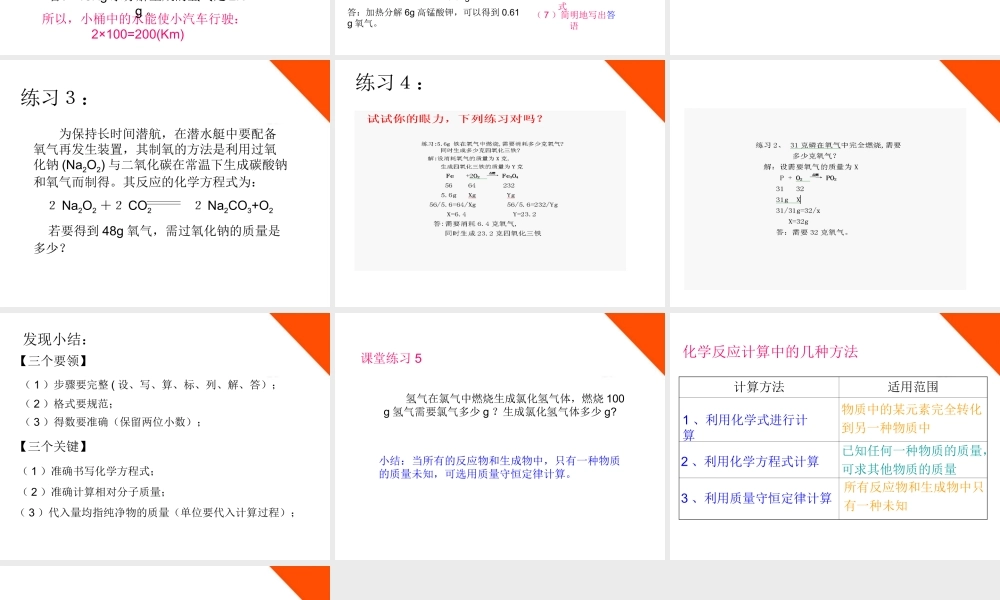This screenshot has height=600, width=1000.
Task: Click the line "(2) 准确计算相对分子质量;"
Action: (94, 492)
